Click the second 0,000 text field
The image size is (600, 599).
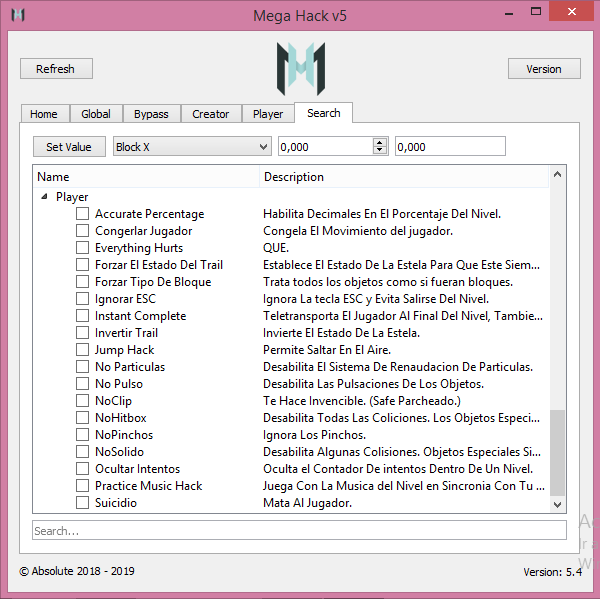450,146
